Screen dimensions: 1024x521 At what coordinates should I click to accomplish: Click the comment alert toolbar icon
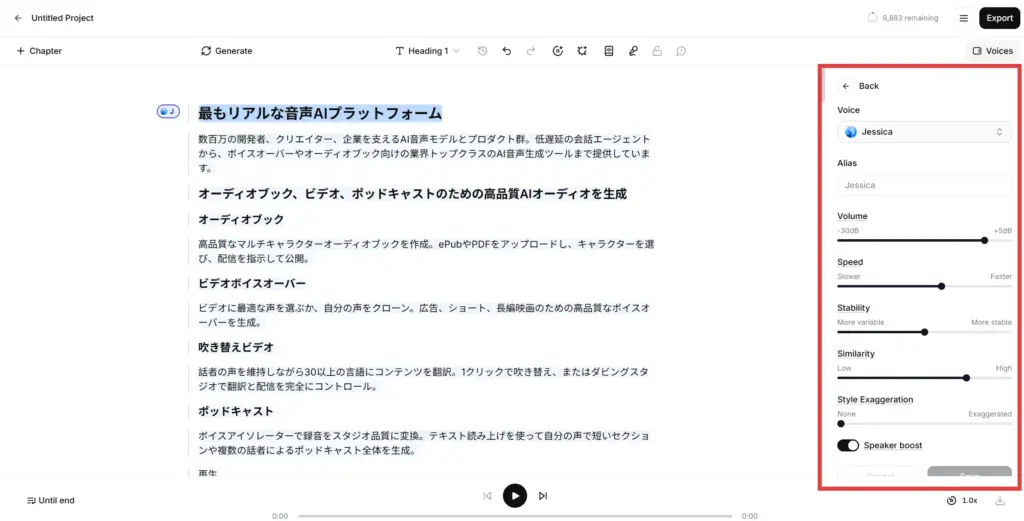point(681,51)
